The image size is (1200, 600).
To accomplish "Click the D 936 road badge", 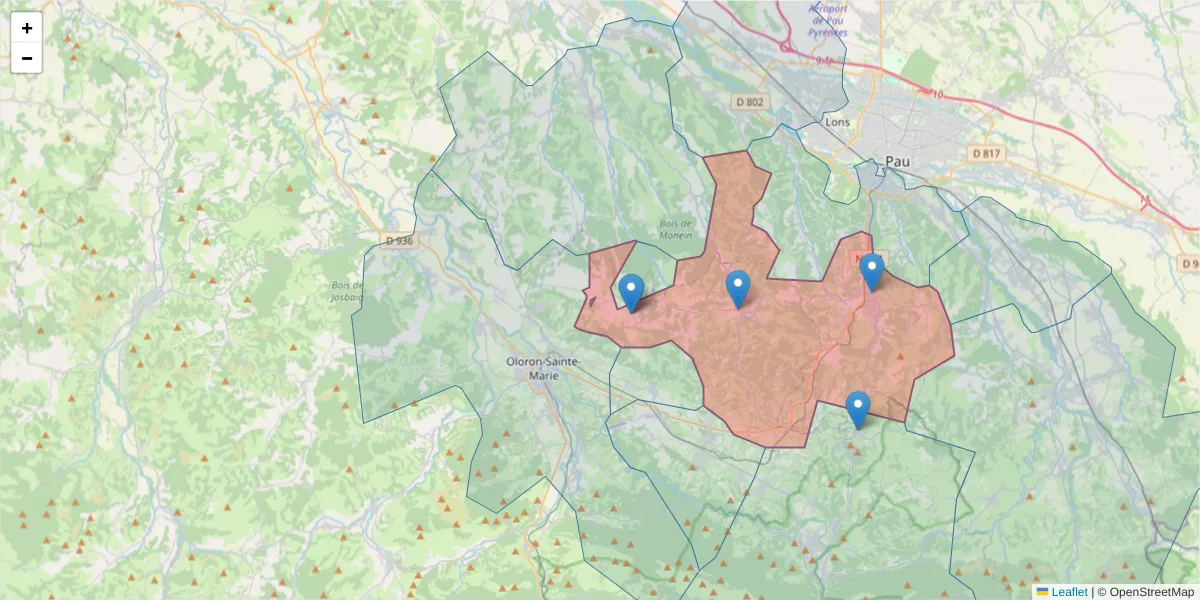I will (x=399, y=241).
